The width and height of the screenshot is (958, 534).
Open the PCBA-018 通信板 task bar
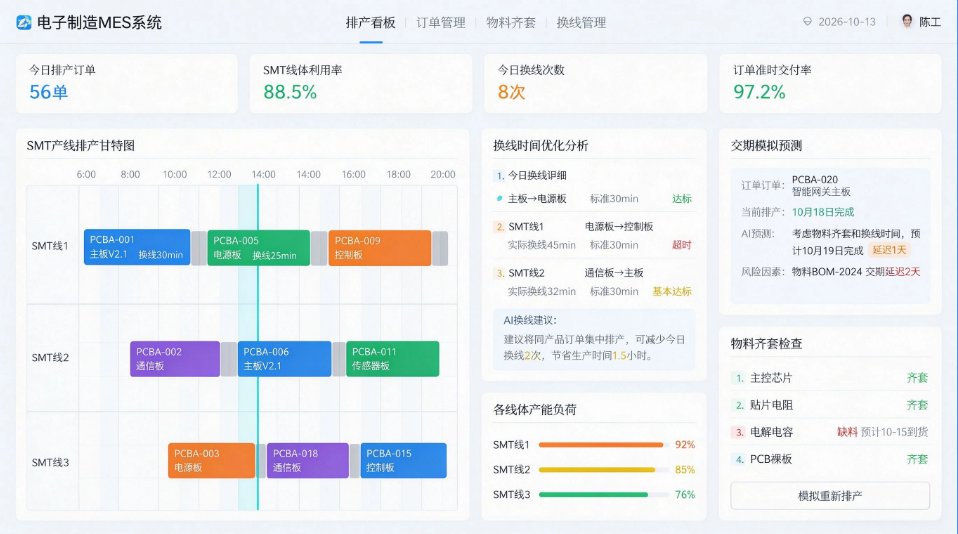(x=307, y=460)
